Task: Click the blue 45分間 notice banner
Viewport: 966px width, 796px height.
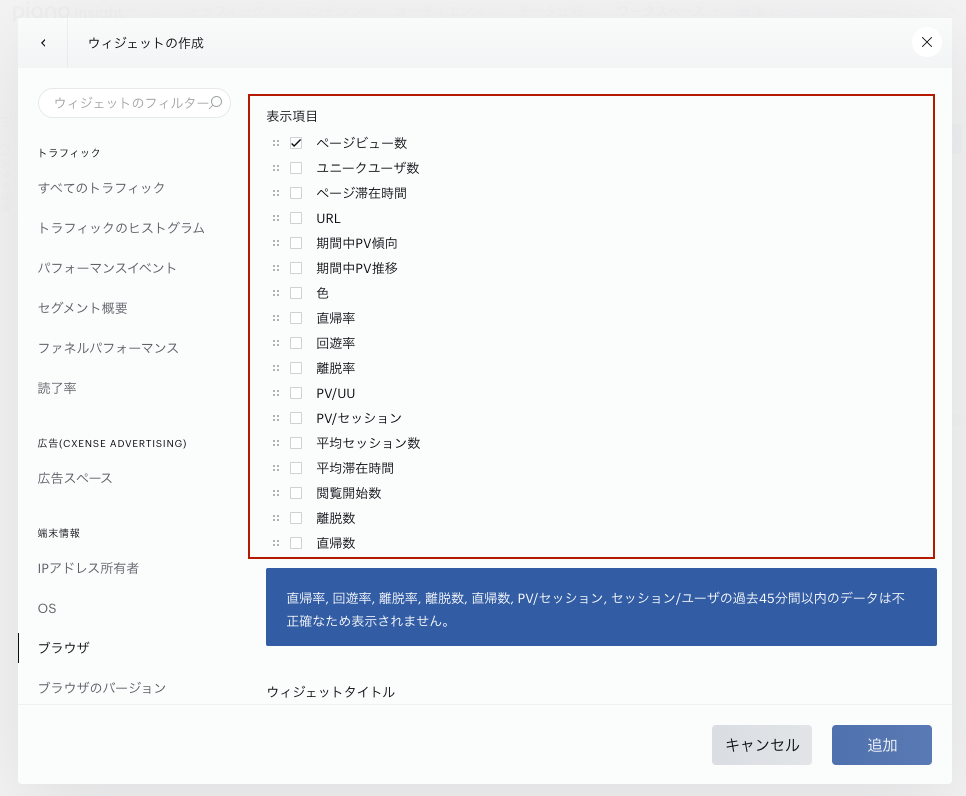Action: (x=601, y=607)
